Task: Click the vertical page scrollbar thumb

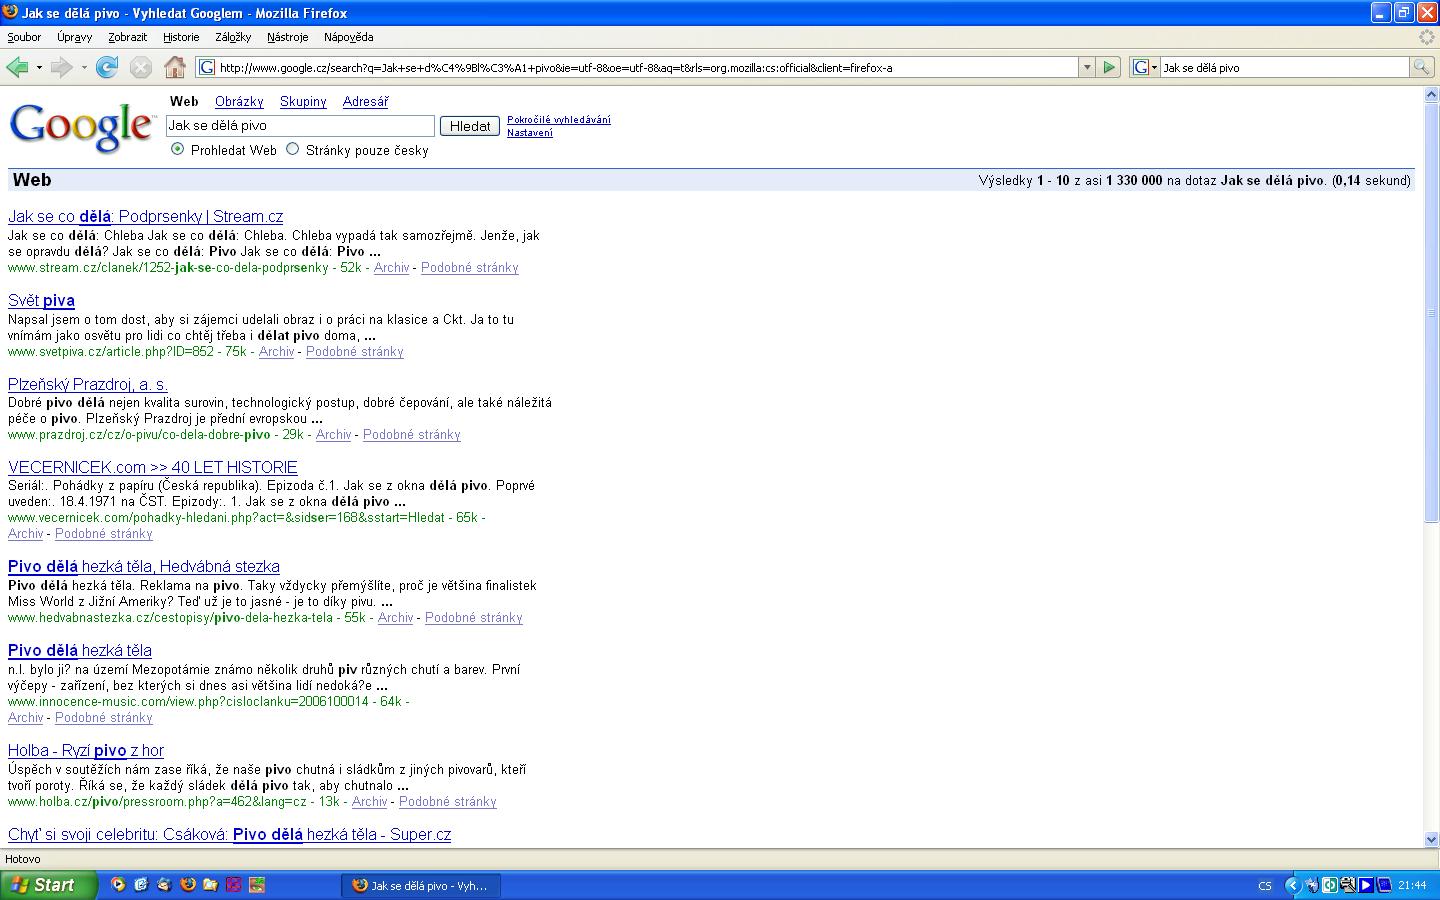Action: [x=1430, y=312]
